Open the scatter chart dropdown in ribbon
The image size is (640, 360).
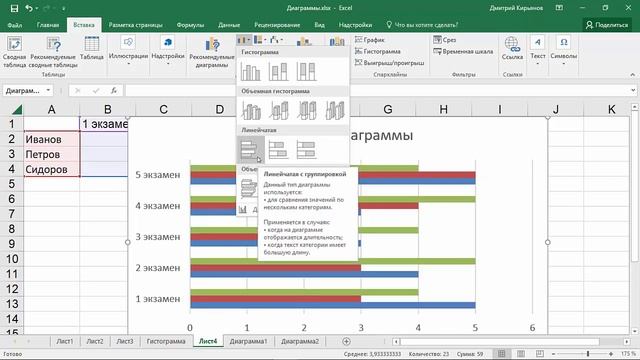pos(276,40)
